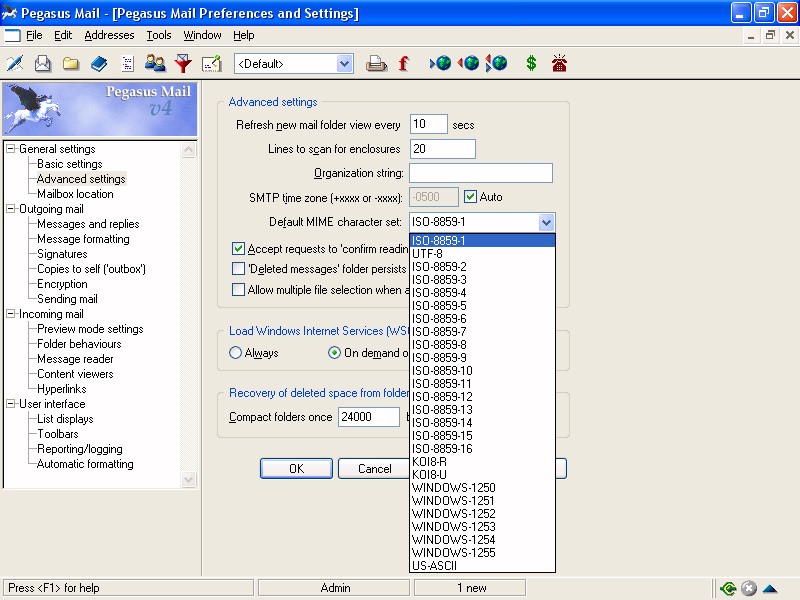Uncheck the Auto time zone checkbox
This screenshot has height=600, width=800.
click(x=471, y=197)
